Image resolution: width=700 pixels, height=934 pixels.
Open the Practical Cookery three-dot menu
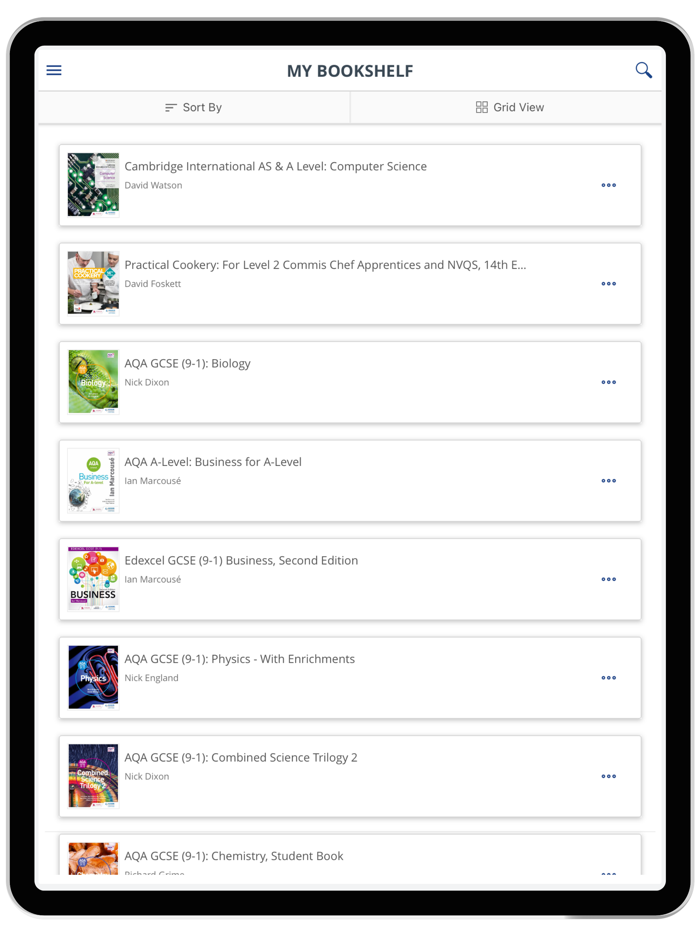click(x=609, y=284)
